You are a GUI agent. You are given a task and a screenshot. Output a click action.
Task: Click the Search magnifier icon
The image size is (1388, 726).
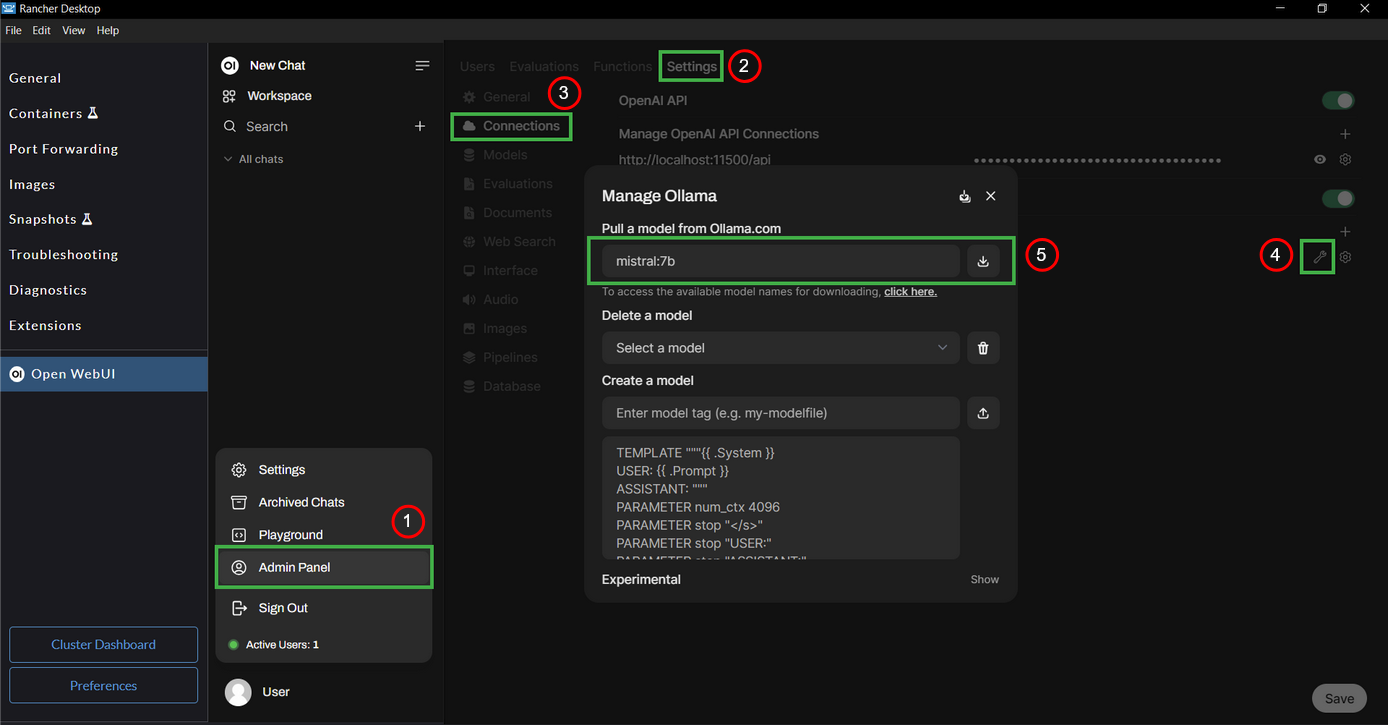click(230, 127)
